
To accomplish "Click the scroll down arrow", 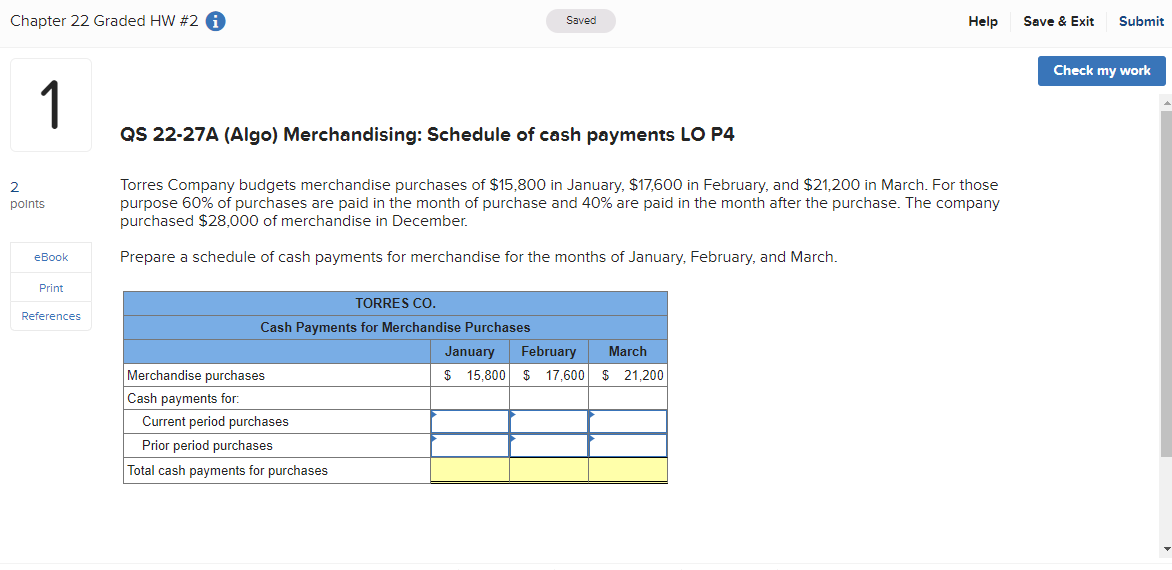I will click(1166, 549).
